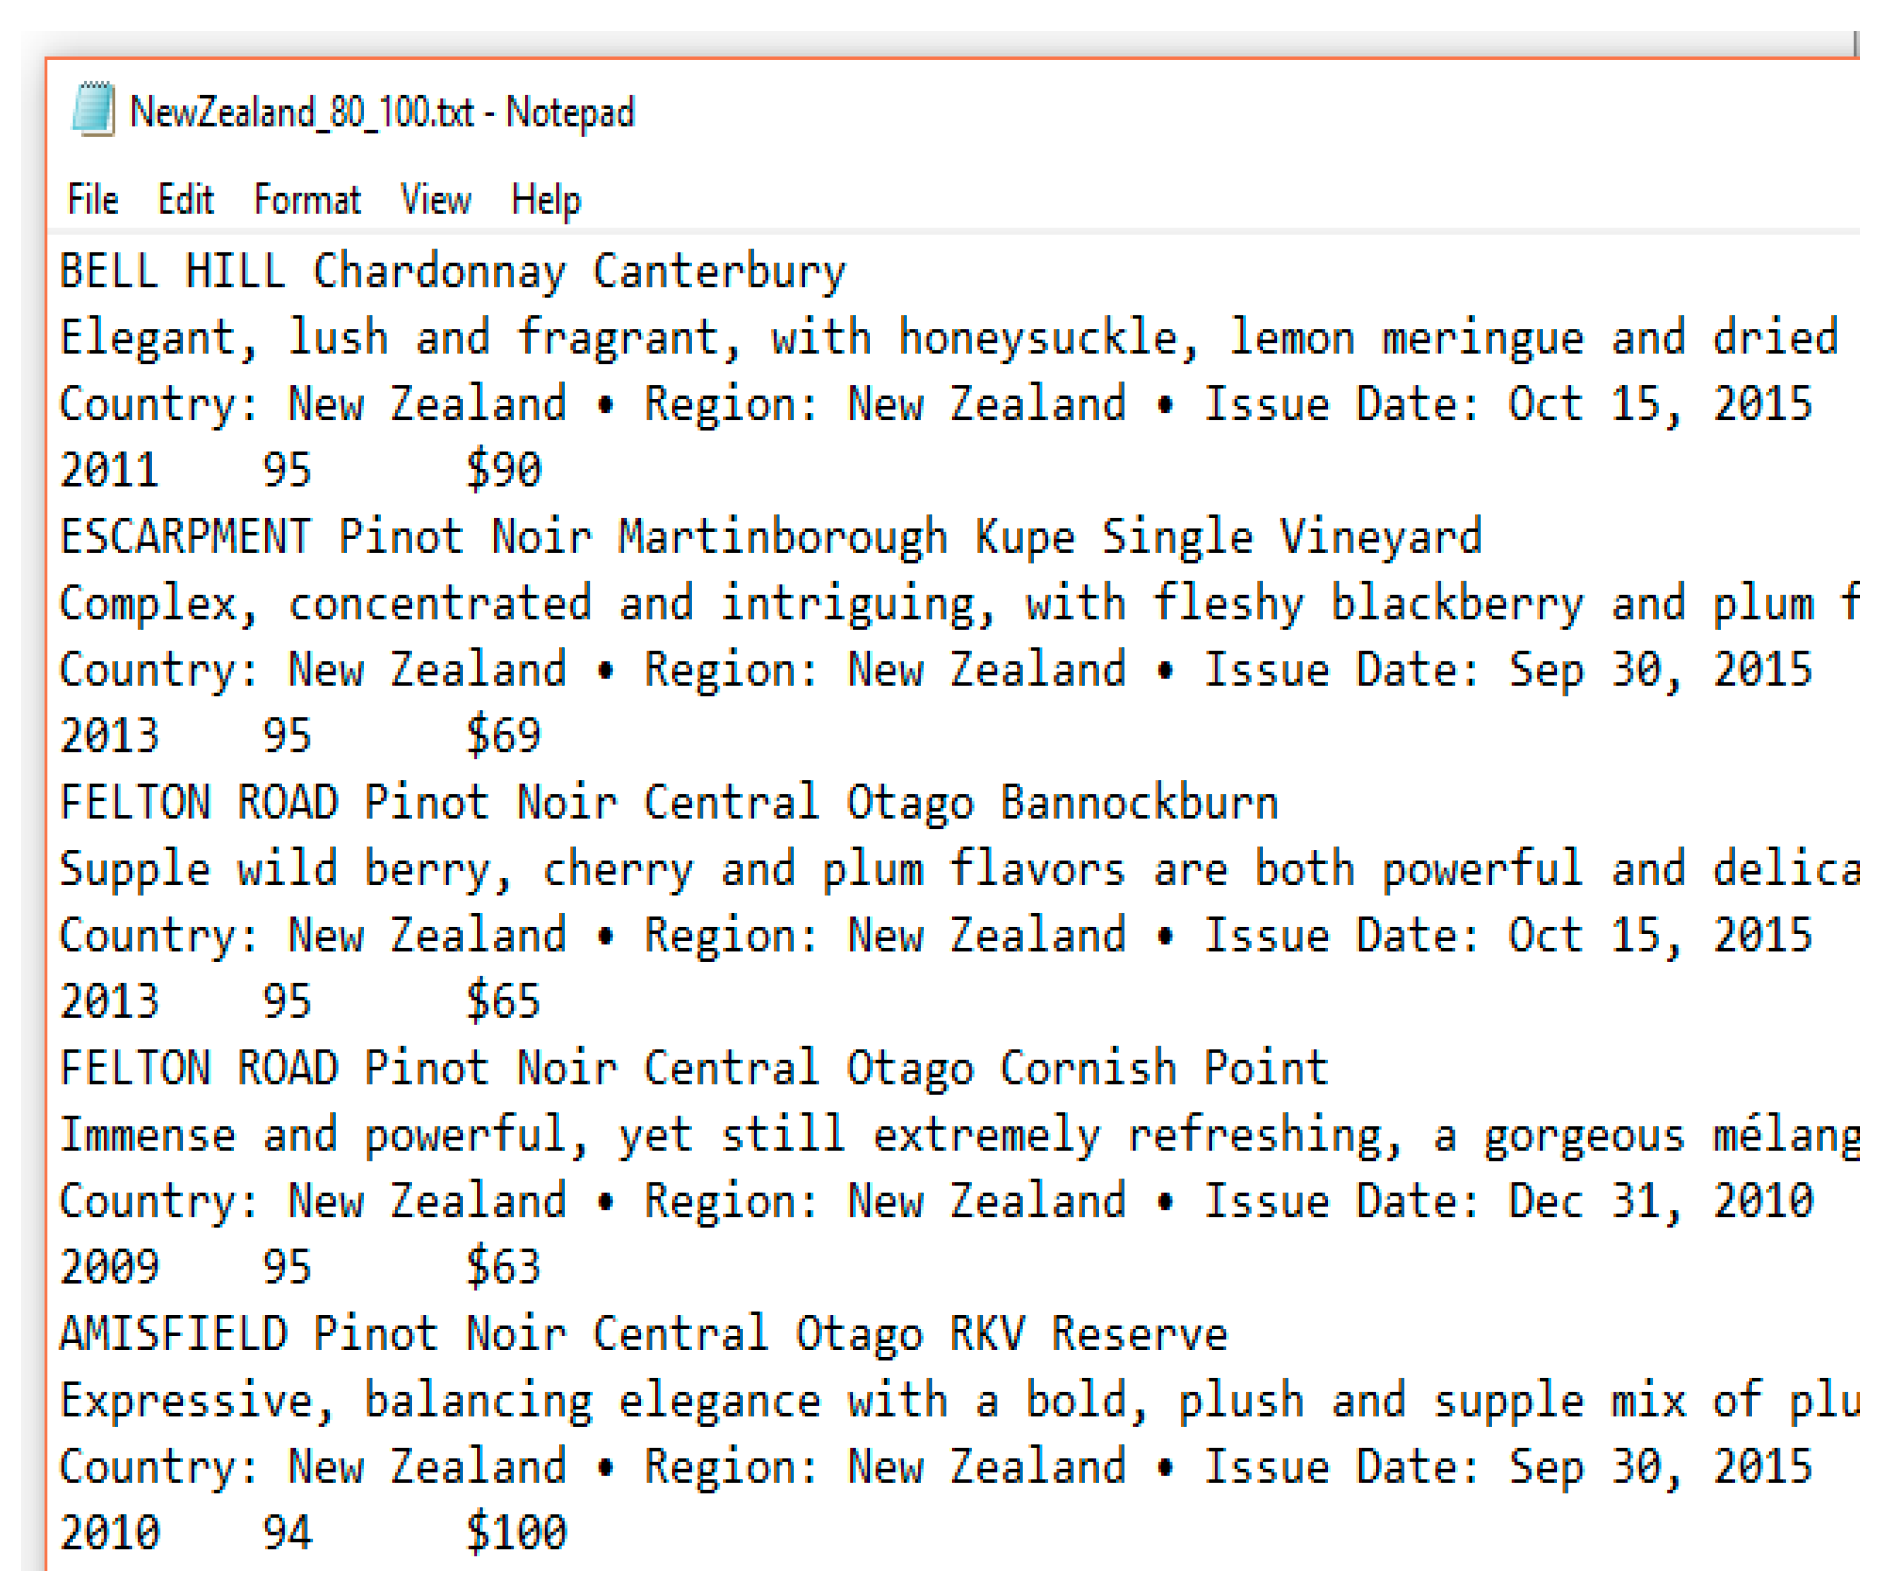Click the line starting 'Complex, concentrated and intriguing'
Viewport: 1877px width, 1592px height.
tap(960, 603)
